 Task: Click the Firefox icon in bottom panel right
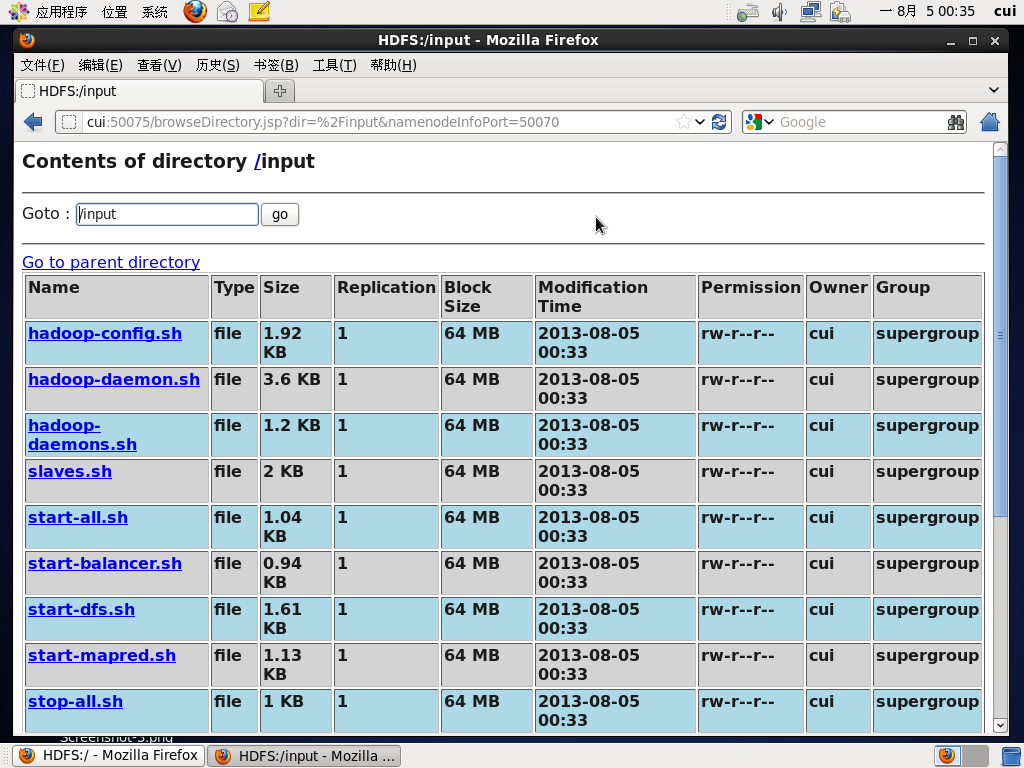point(947,756)
